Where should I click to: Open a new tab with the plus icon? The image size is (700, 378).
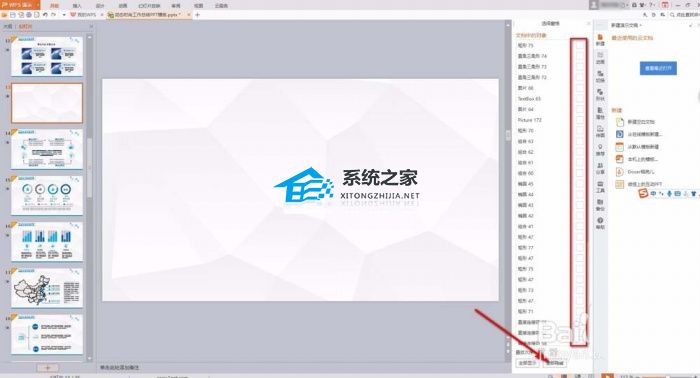(197, 15)
